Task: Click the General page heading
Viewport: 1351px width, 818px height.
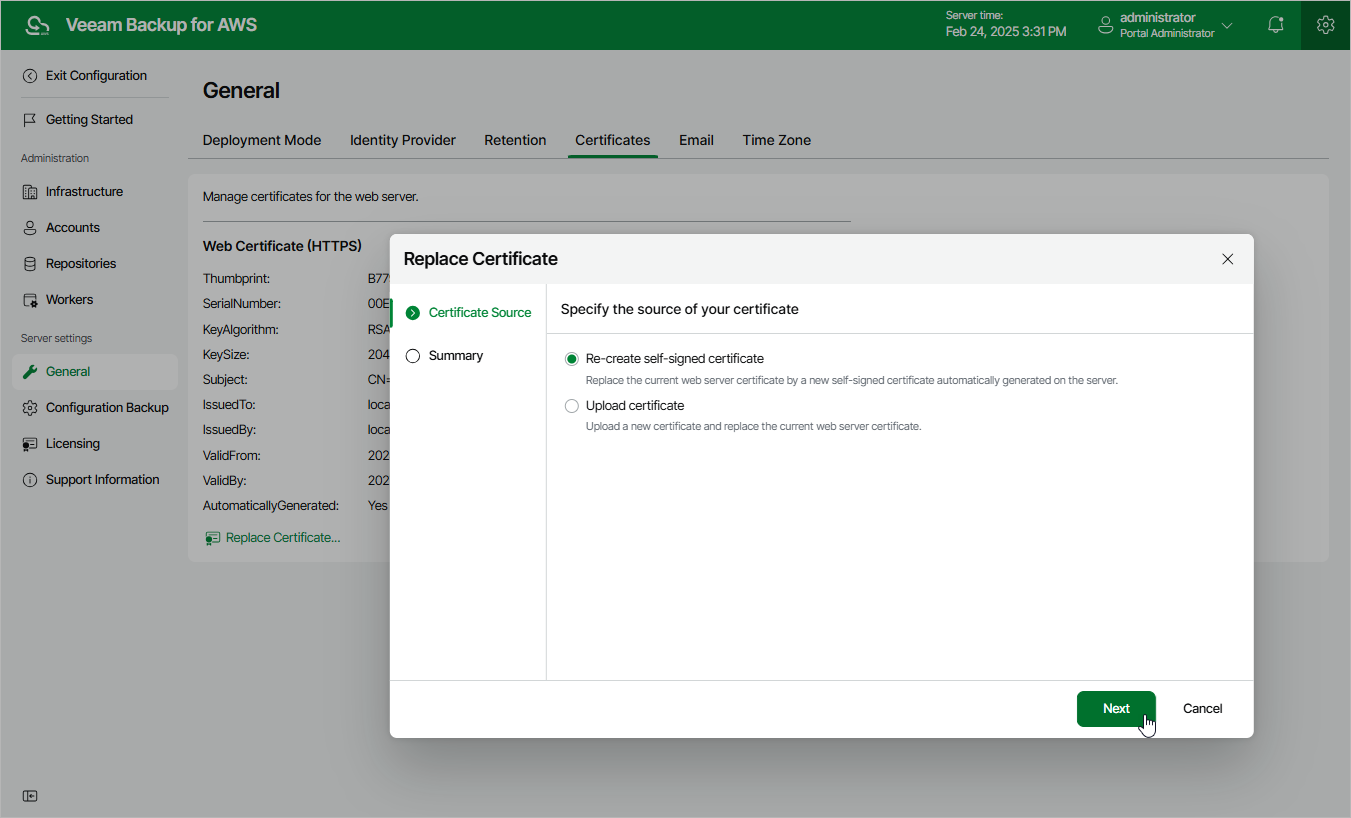Action: coord(242,91)
